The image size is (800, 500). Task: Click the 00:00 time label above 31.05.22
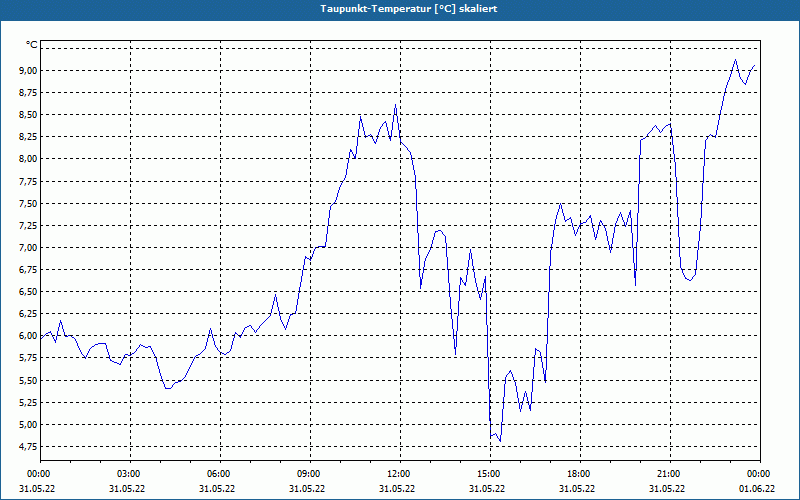[39, 474]
